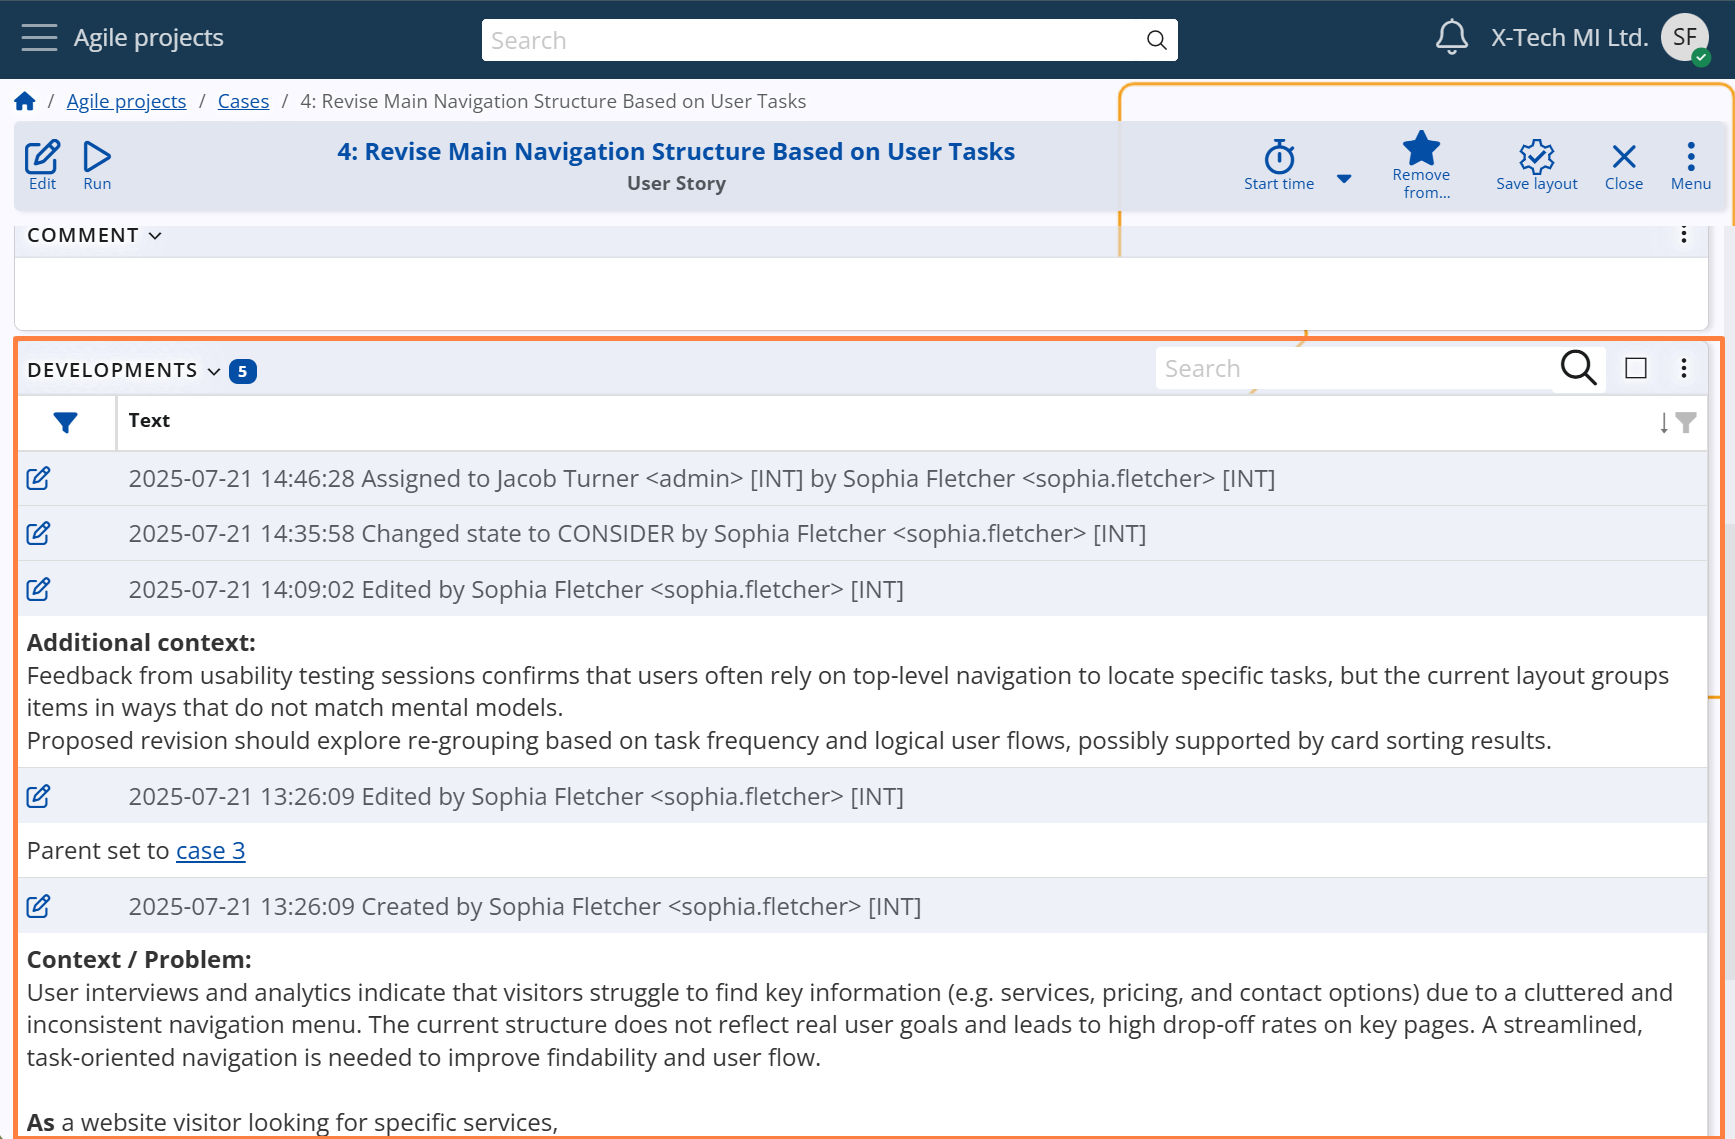Open the hamburger main menu

39,38
